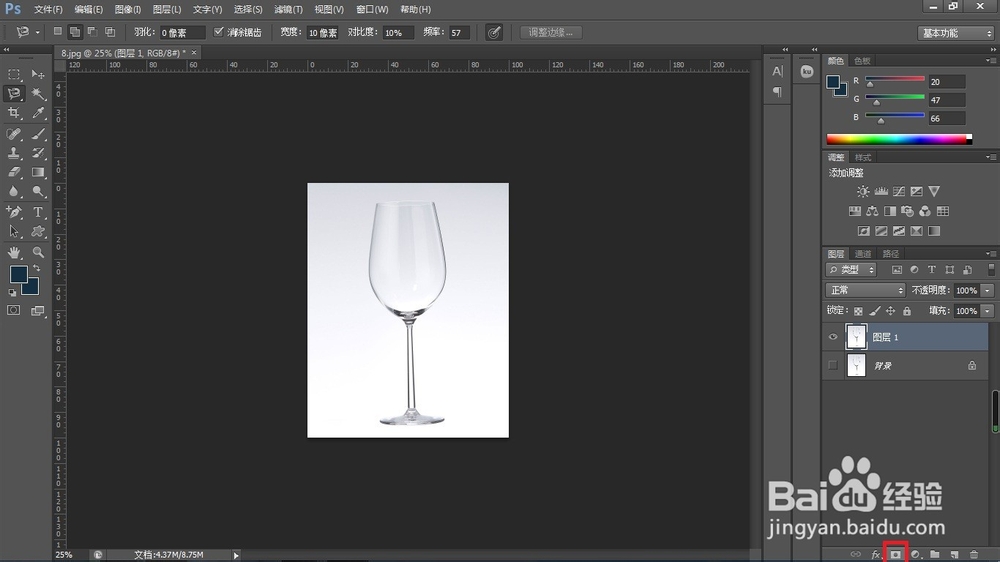Open the 滤镜(T) menu
Screen dimensions: 1000x562
pos(288,10)
